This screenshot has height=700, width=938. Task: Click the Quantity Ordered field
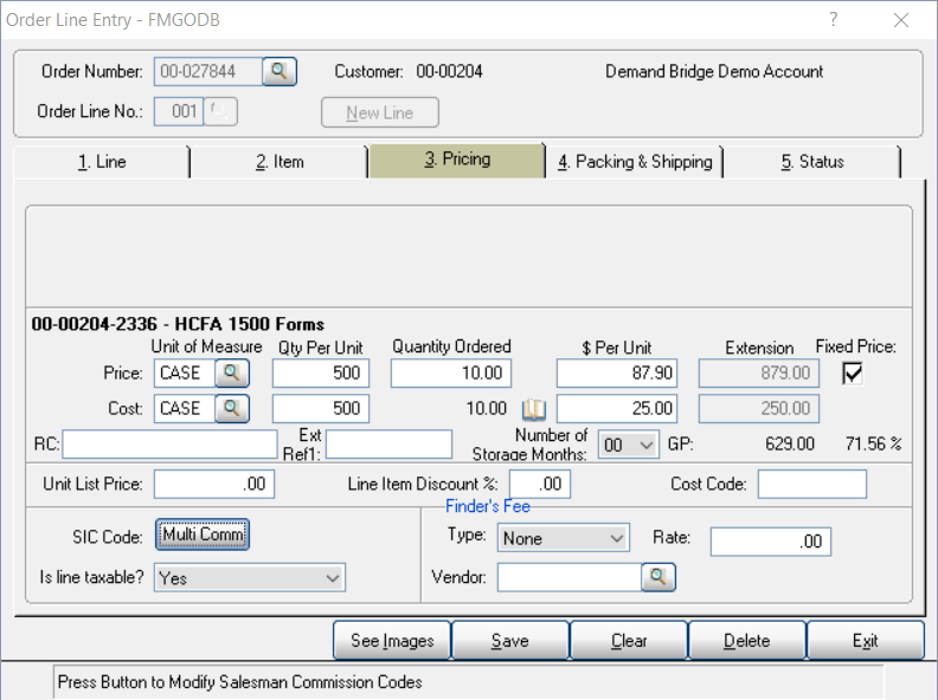click(x=451, y=373)
